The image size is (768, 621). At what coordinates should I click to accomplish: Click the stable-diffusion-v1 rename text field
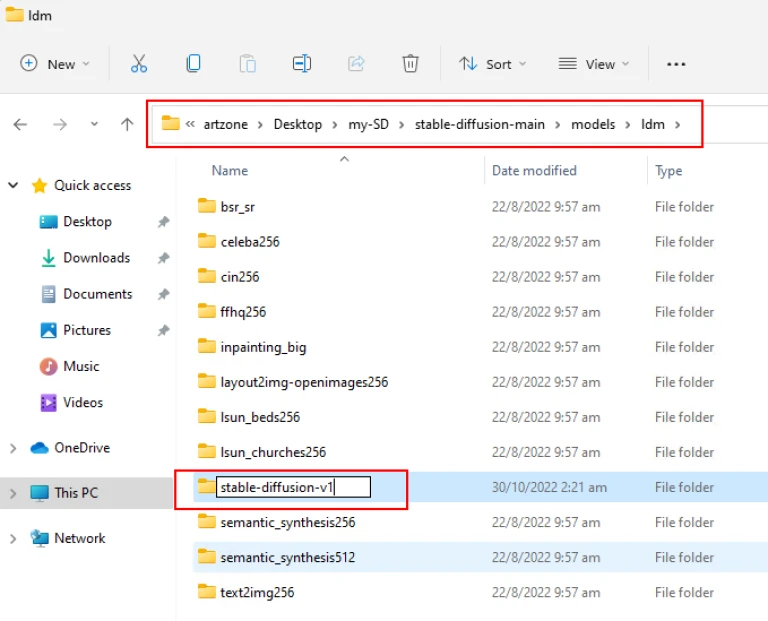pyautogui.click(x=293, y=487)
